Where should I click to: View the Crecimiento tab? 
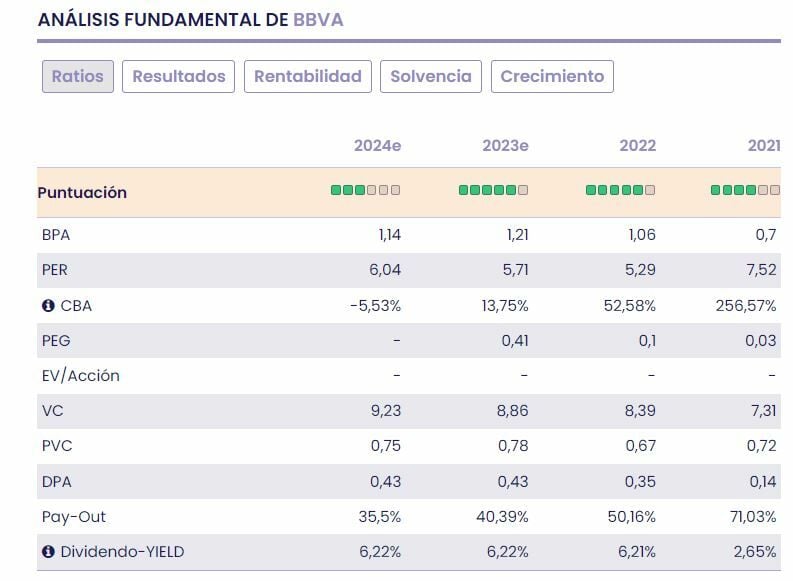[552, 77]
